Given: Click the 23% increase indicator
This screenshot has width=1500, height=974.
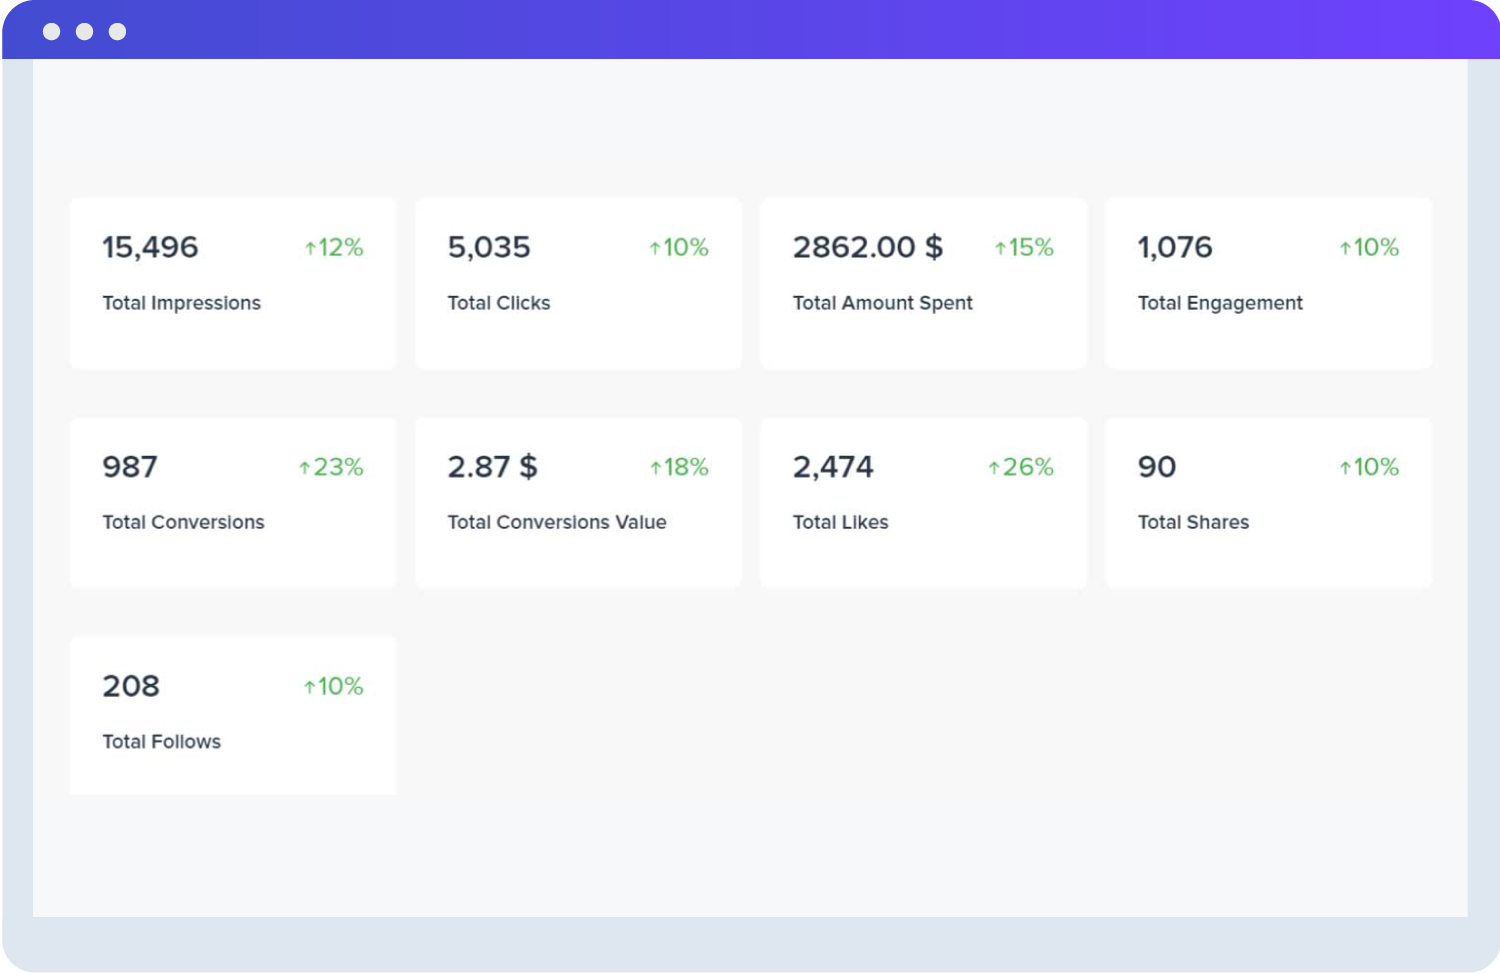Looking at the screenshot, I should (x=331, y=467).
